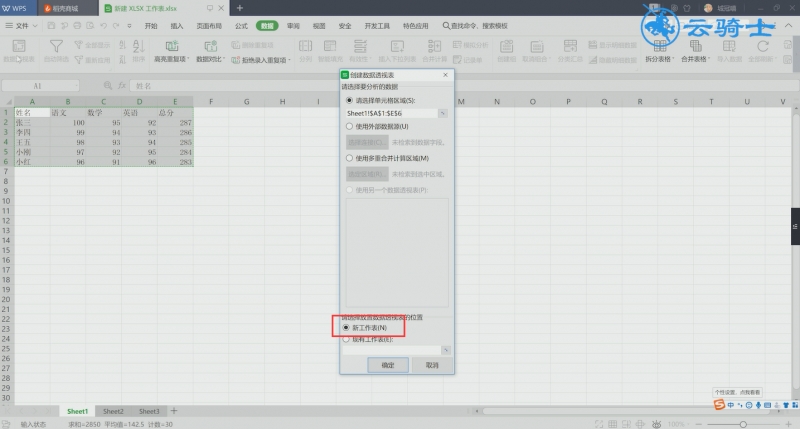Image resolution: width=800 pixels, height=429 pixels.
Task: Choose the 使用外部数据源 radio button
Action: click(349, 127)
